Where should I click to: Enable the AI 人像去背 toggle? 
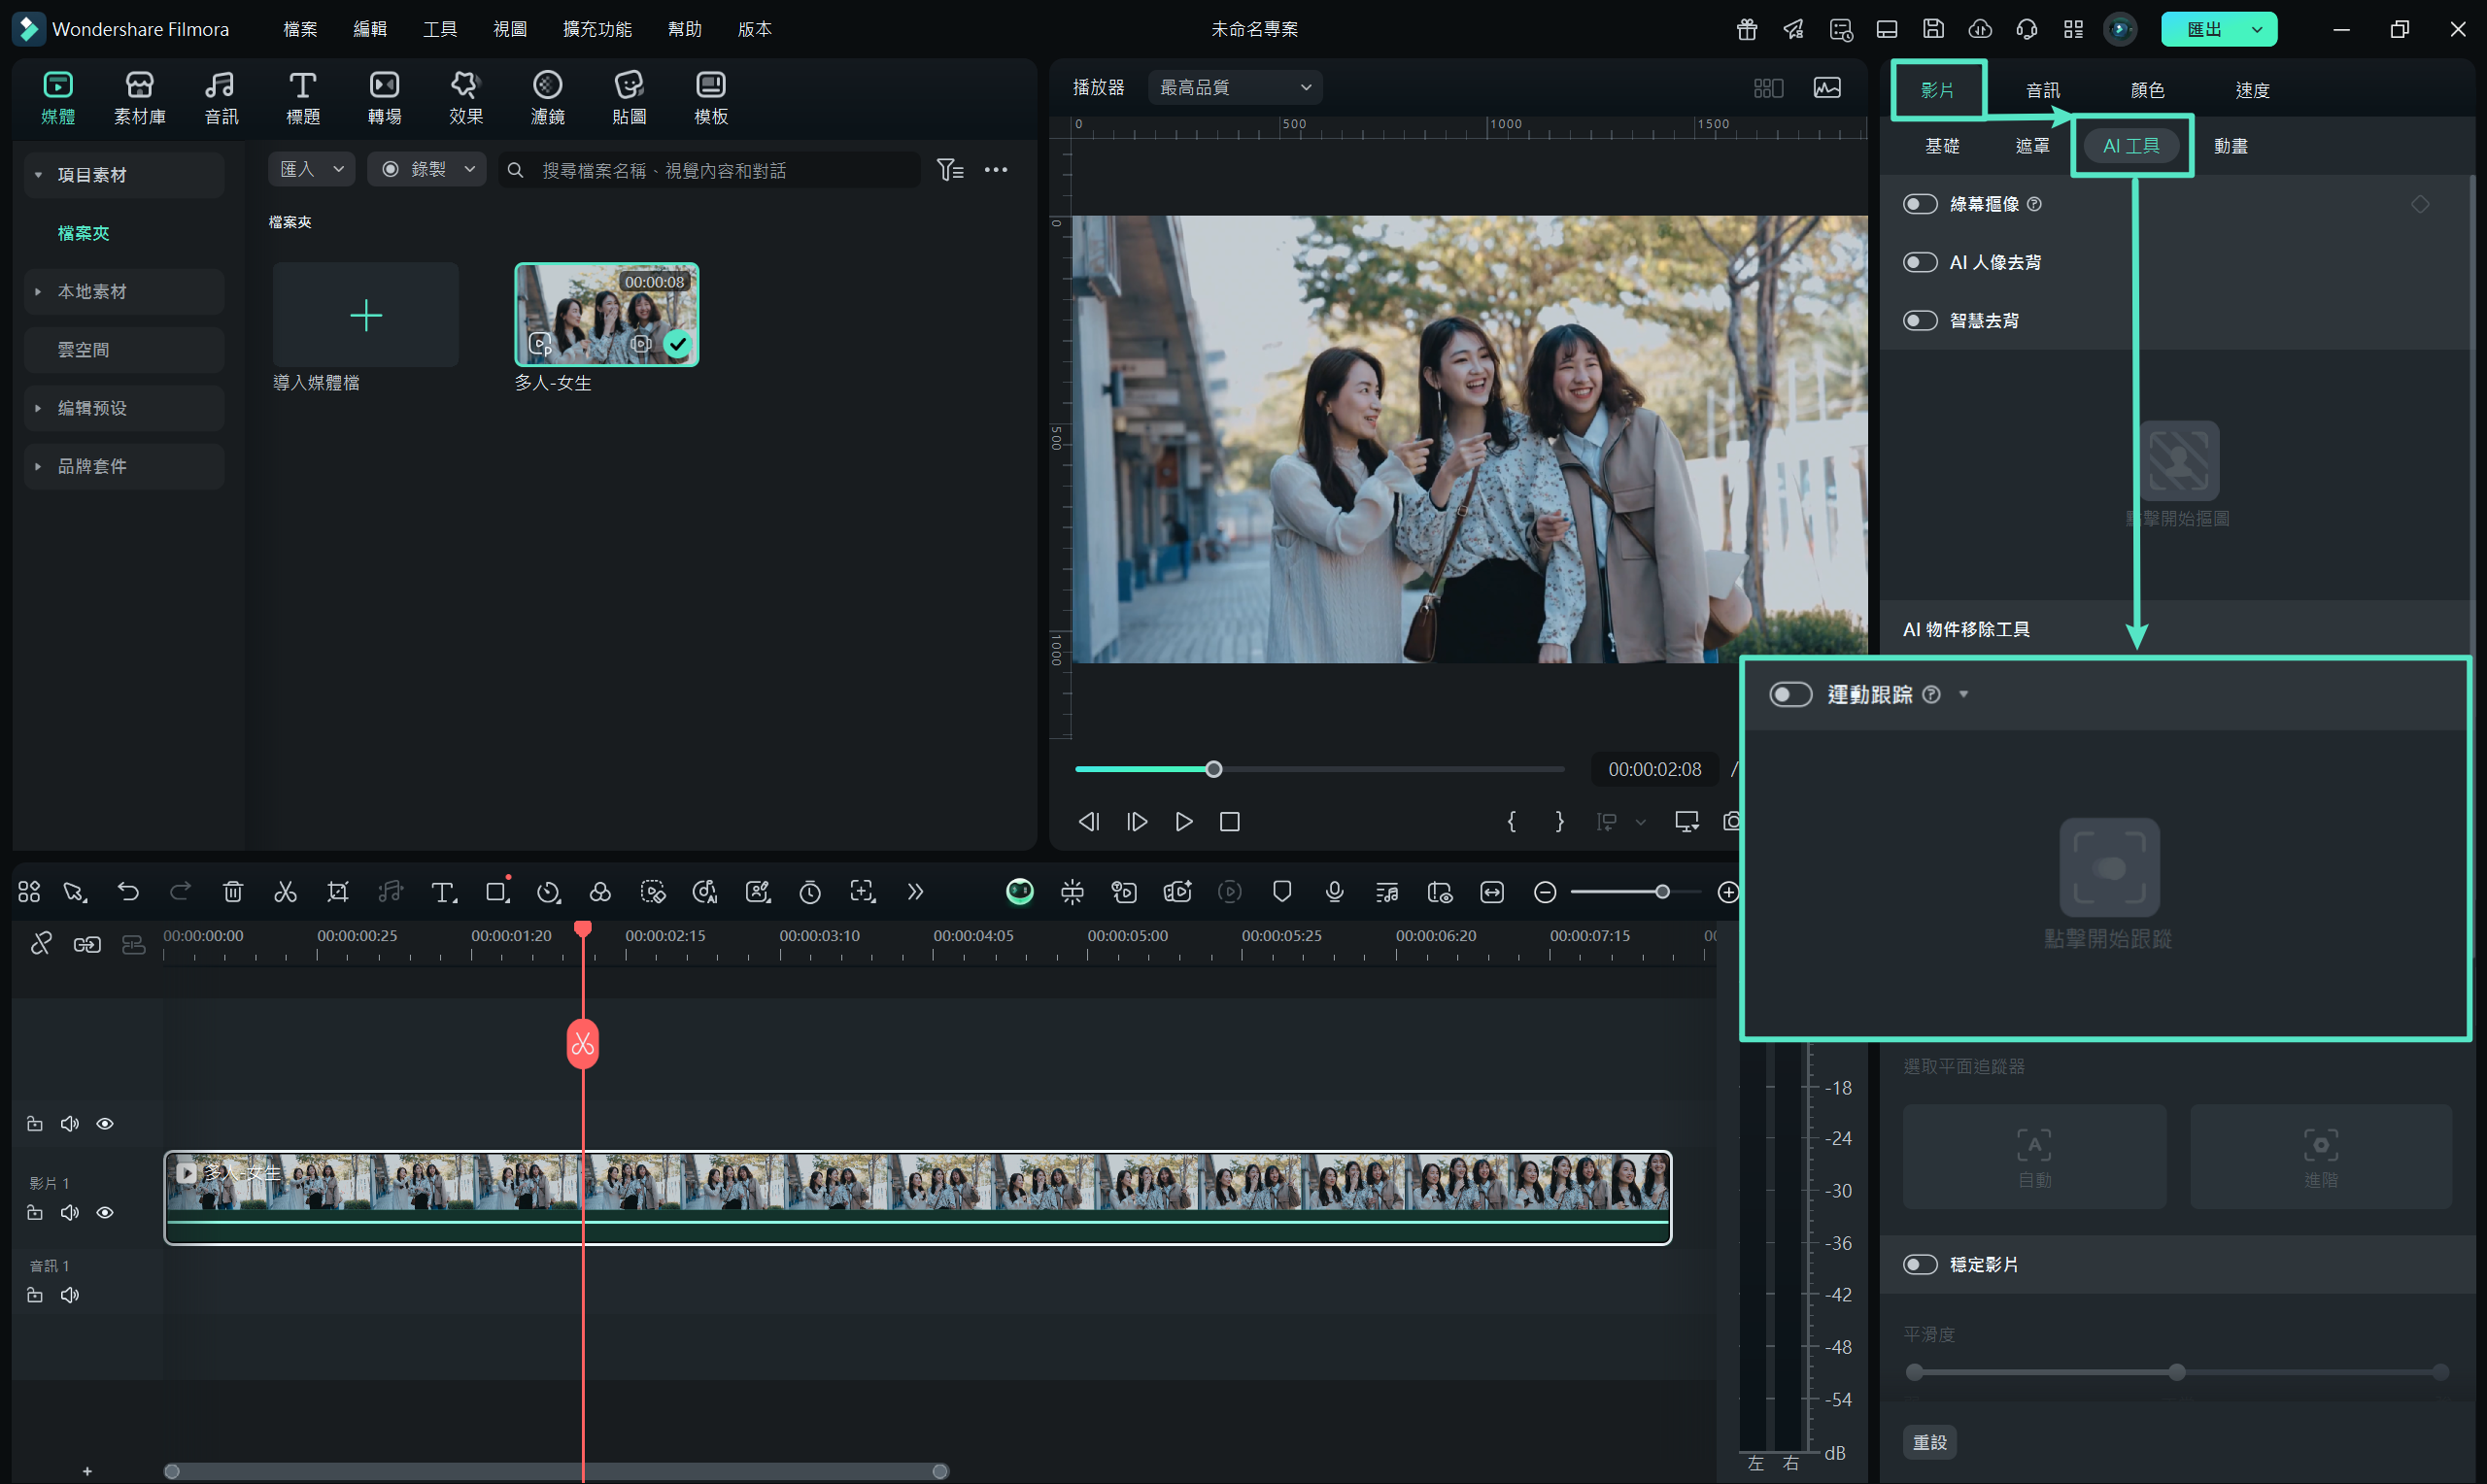[1920, 262]
